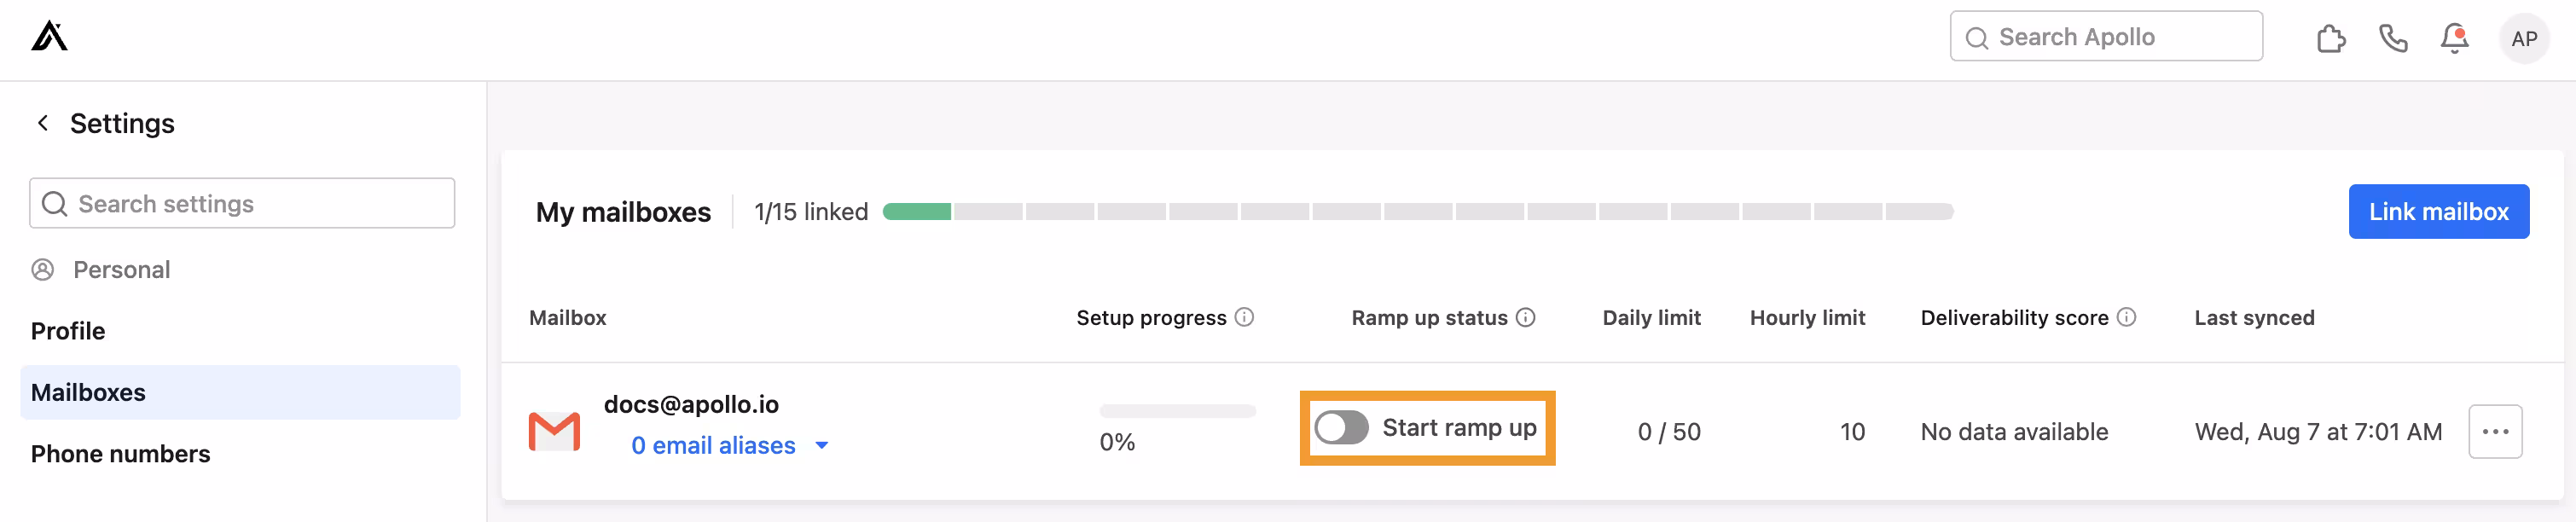Go back using the Settings chevron
Image resolution: width=2576 pixels, height=522 pixels.
click(x=43, y=123)
